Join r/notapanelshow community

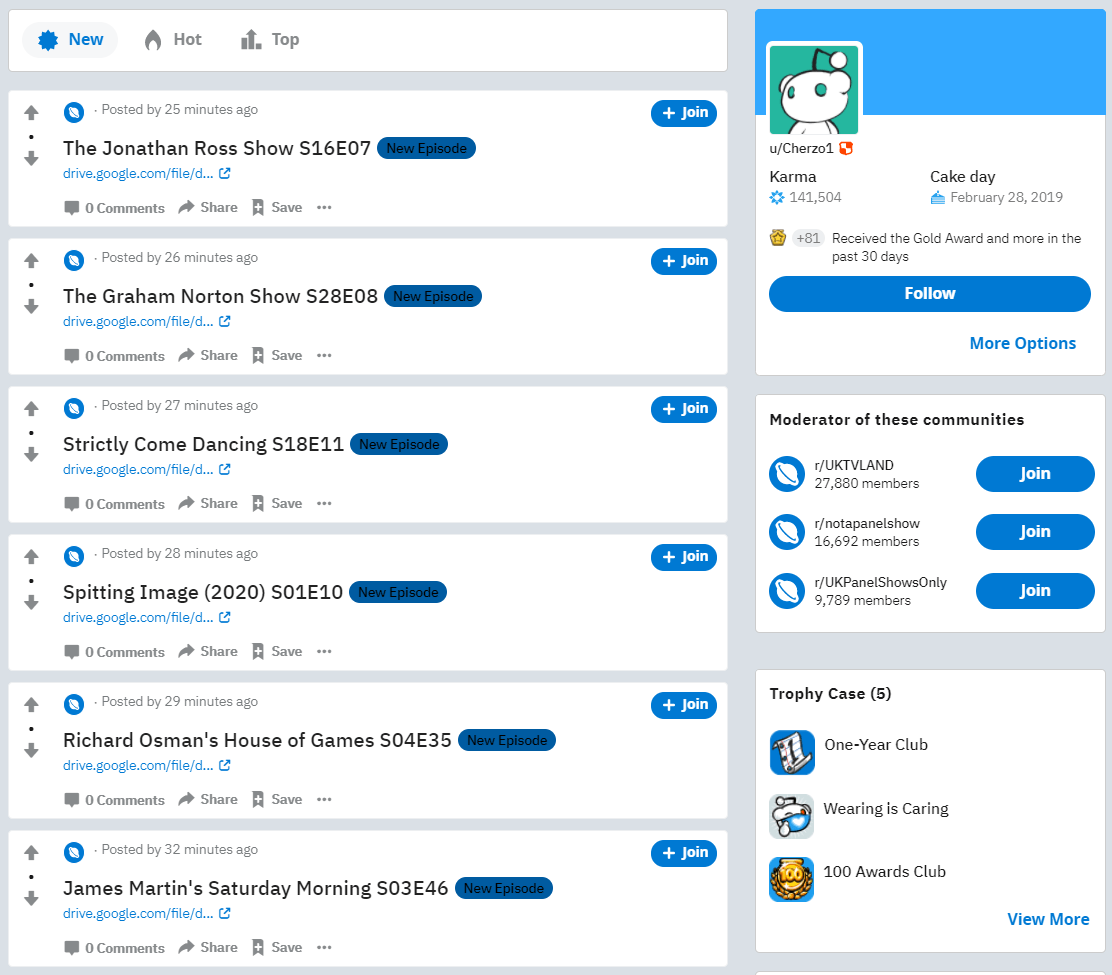(x=1035, y=532)
